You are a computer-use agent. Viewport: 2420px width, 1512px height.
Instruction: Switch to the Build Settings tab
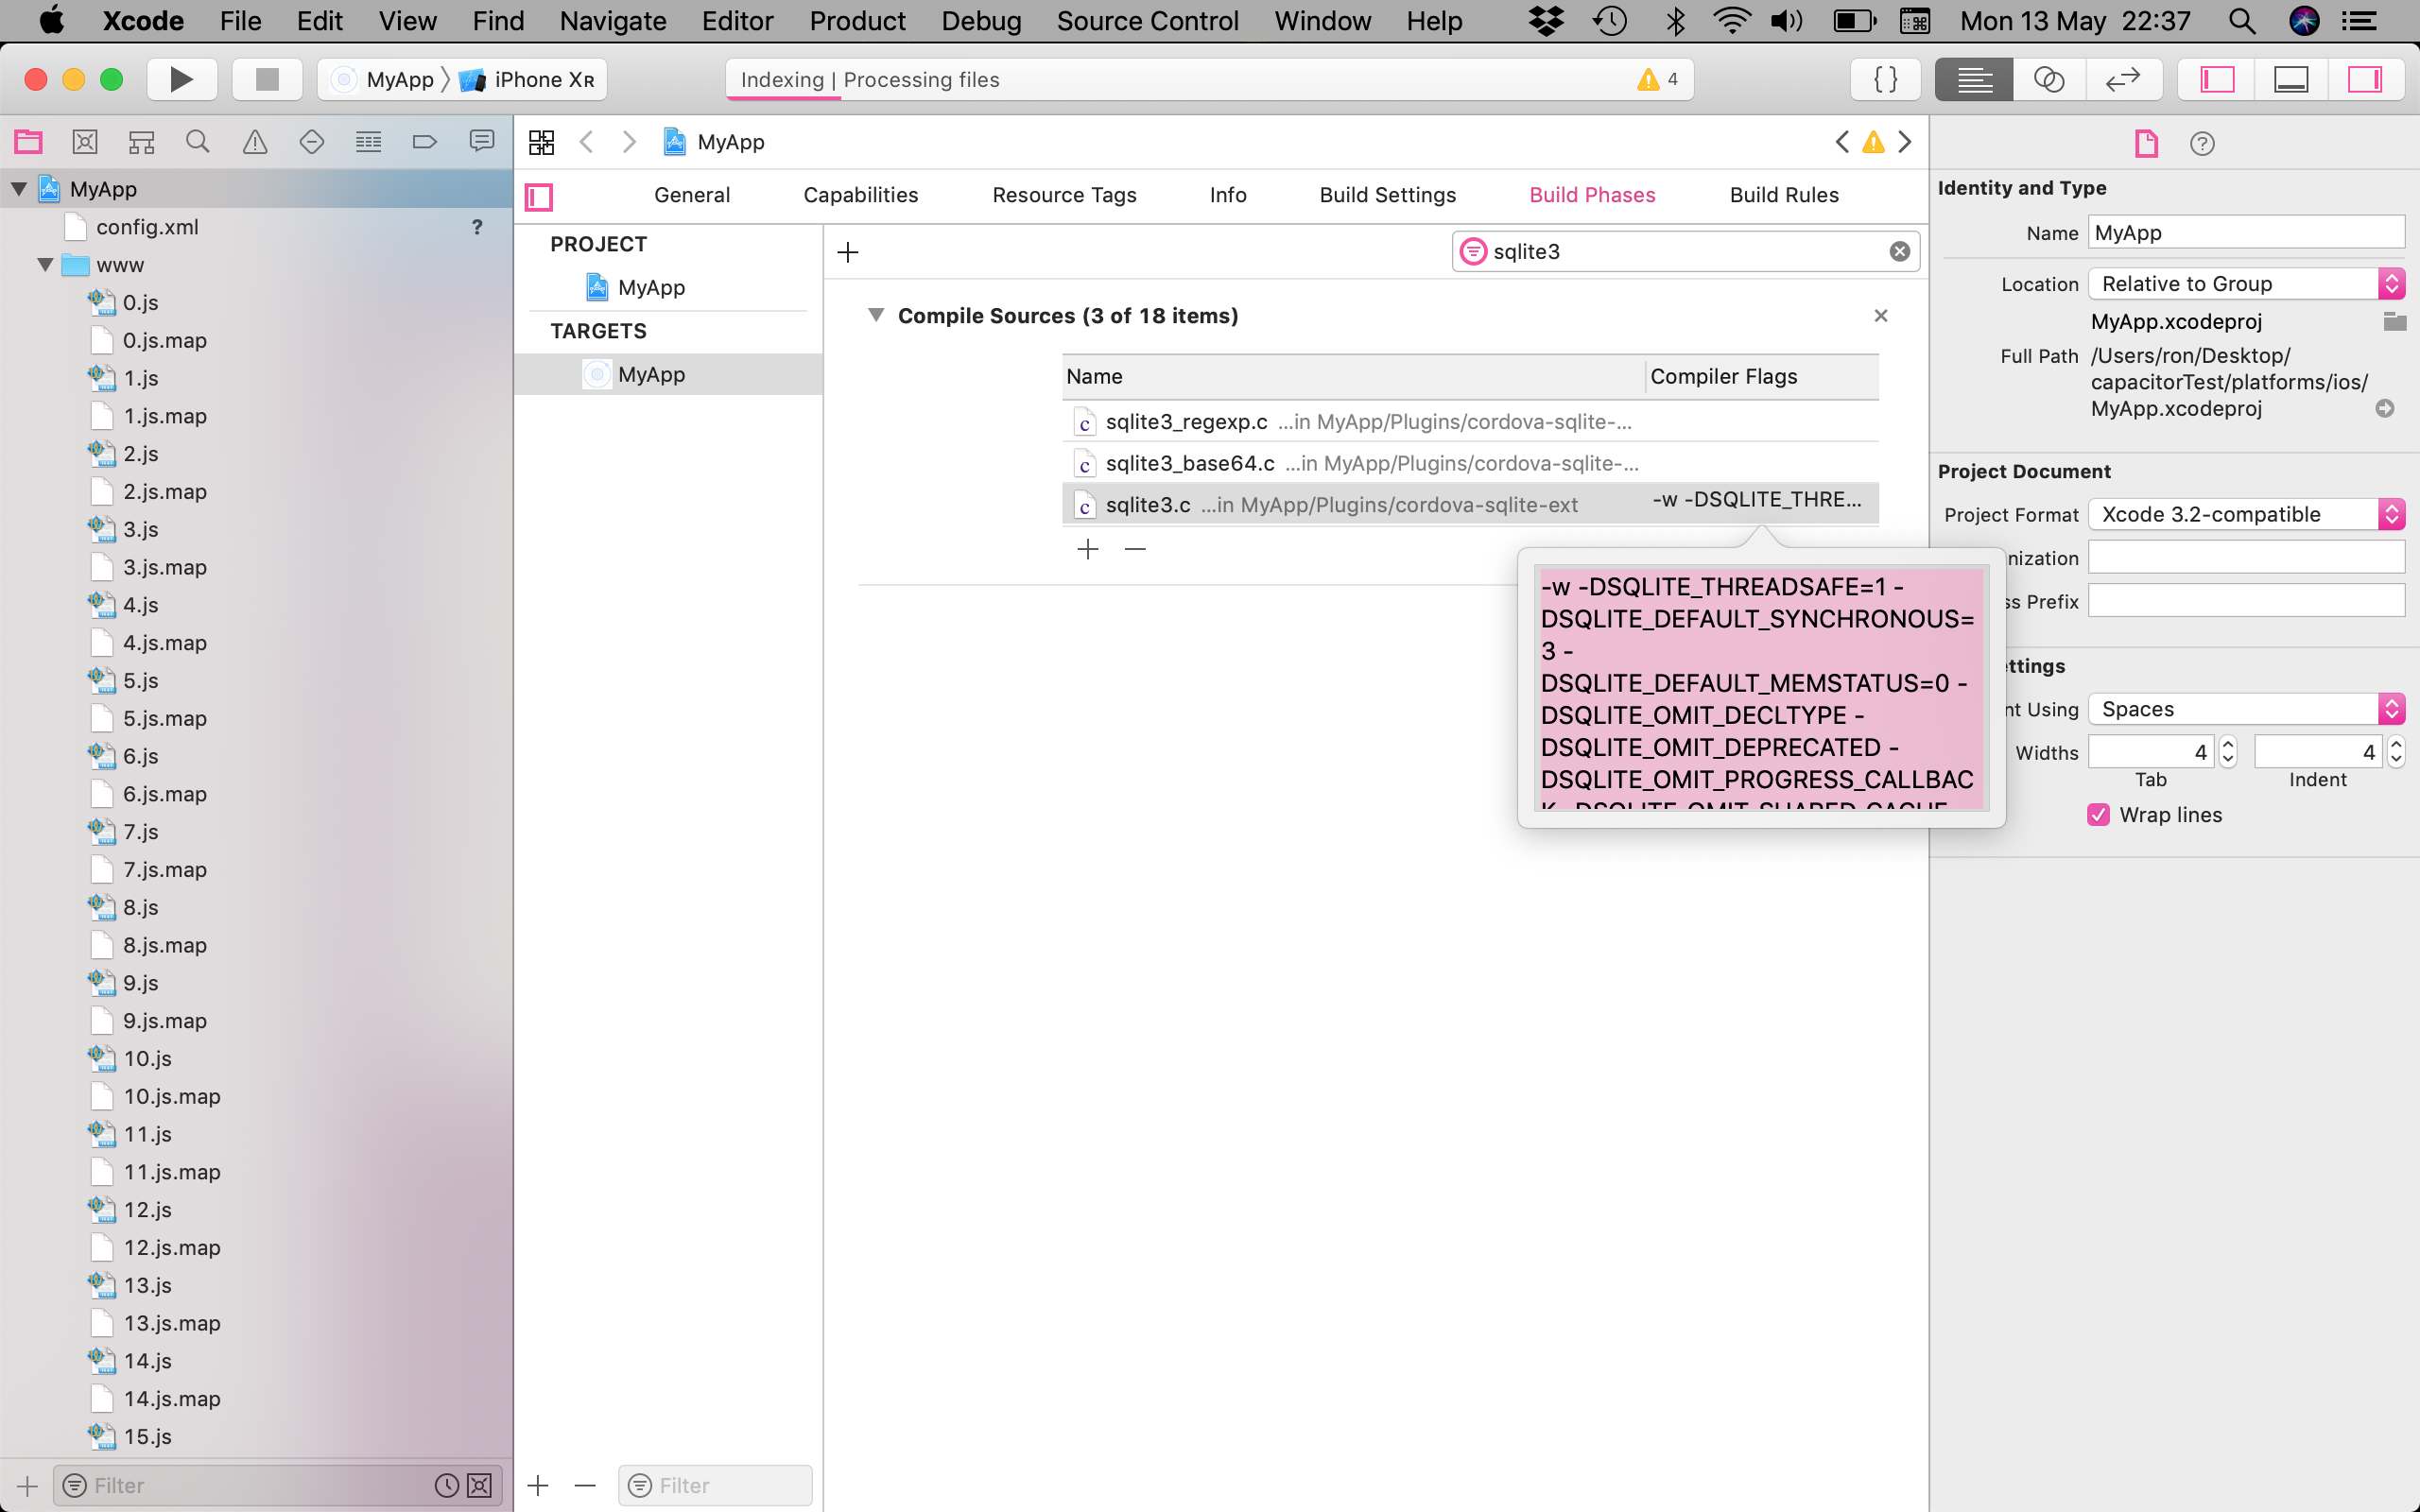pos(1387,195)
